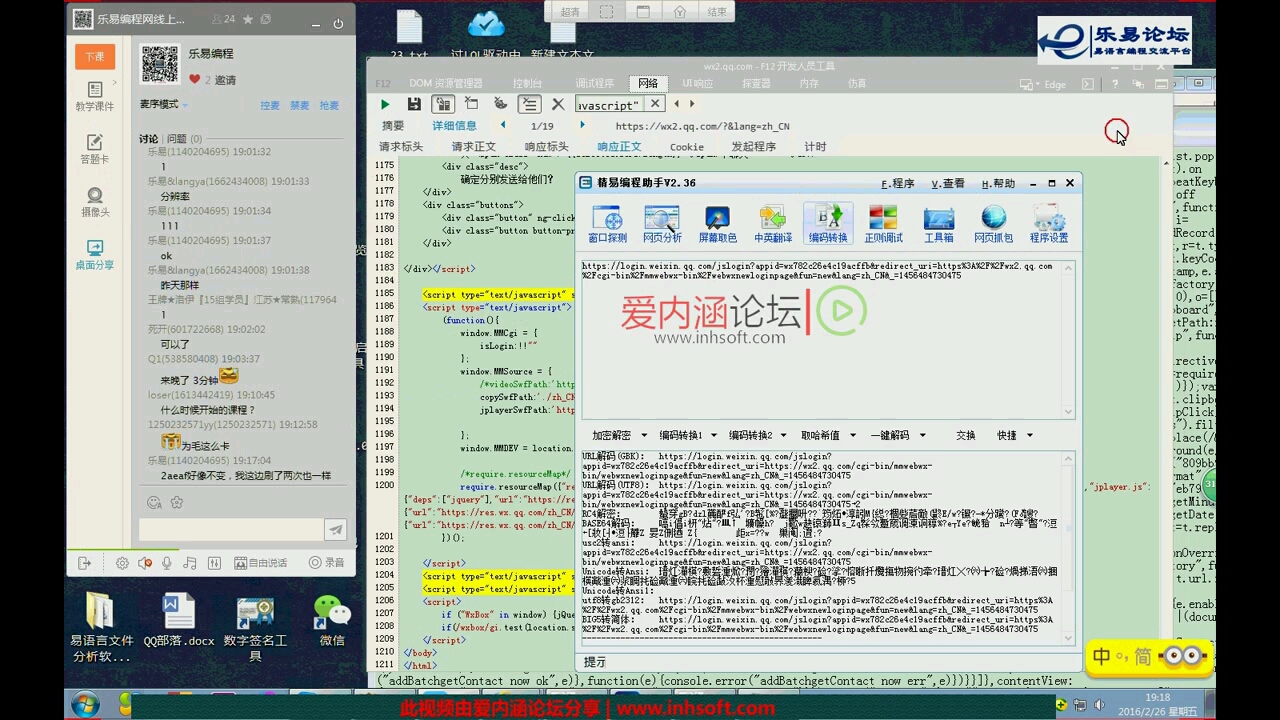Open 教学课件 in classroom sidebar
The height and width of the screenshot is (720, 1280).
coord(95,96)
